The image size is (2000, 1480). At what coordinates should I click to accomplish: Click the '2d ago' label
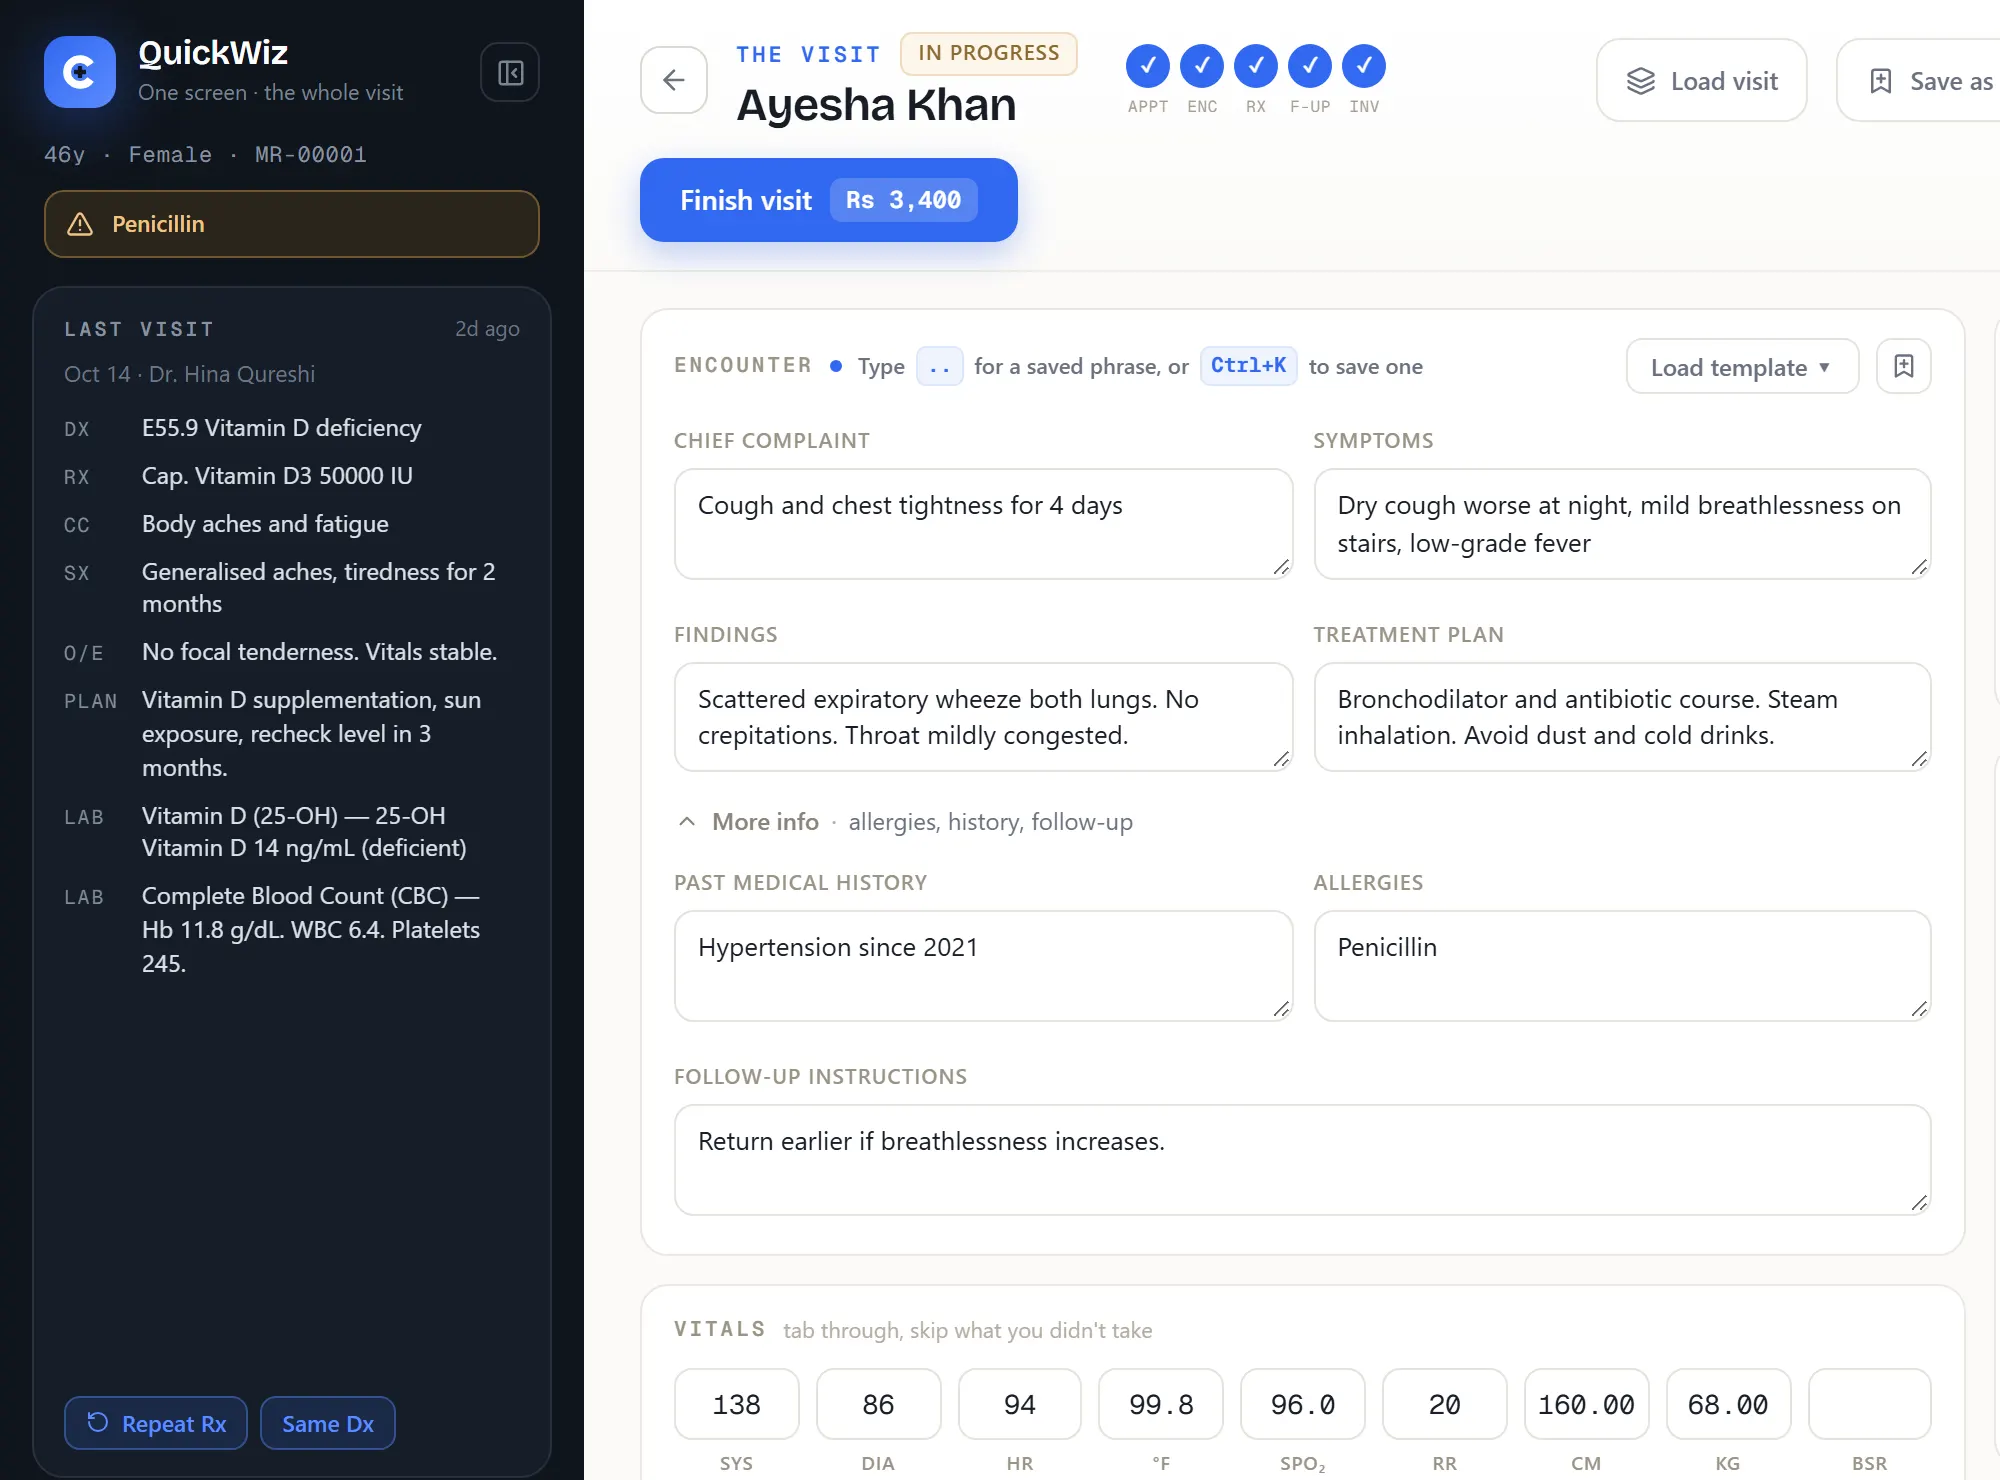tap(487, 329)
